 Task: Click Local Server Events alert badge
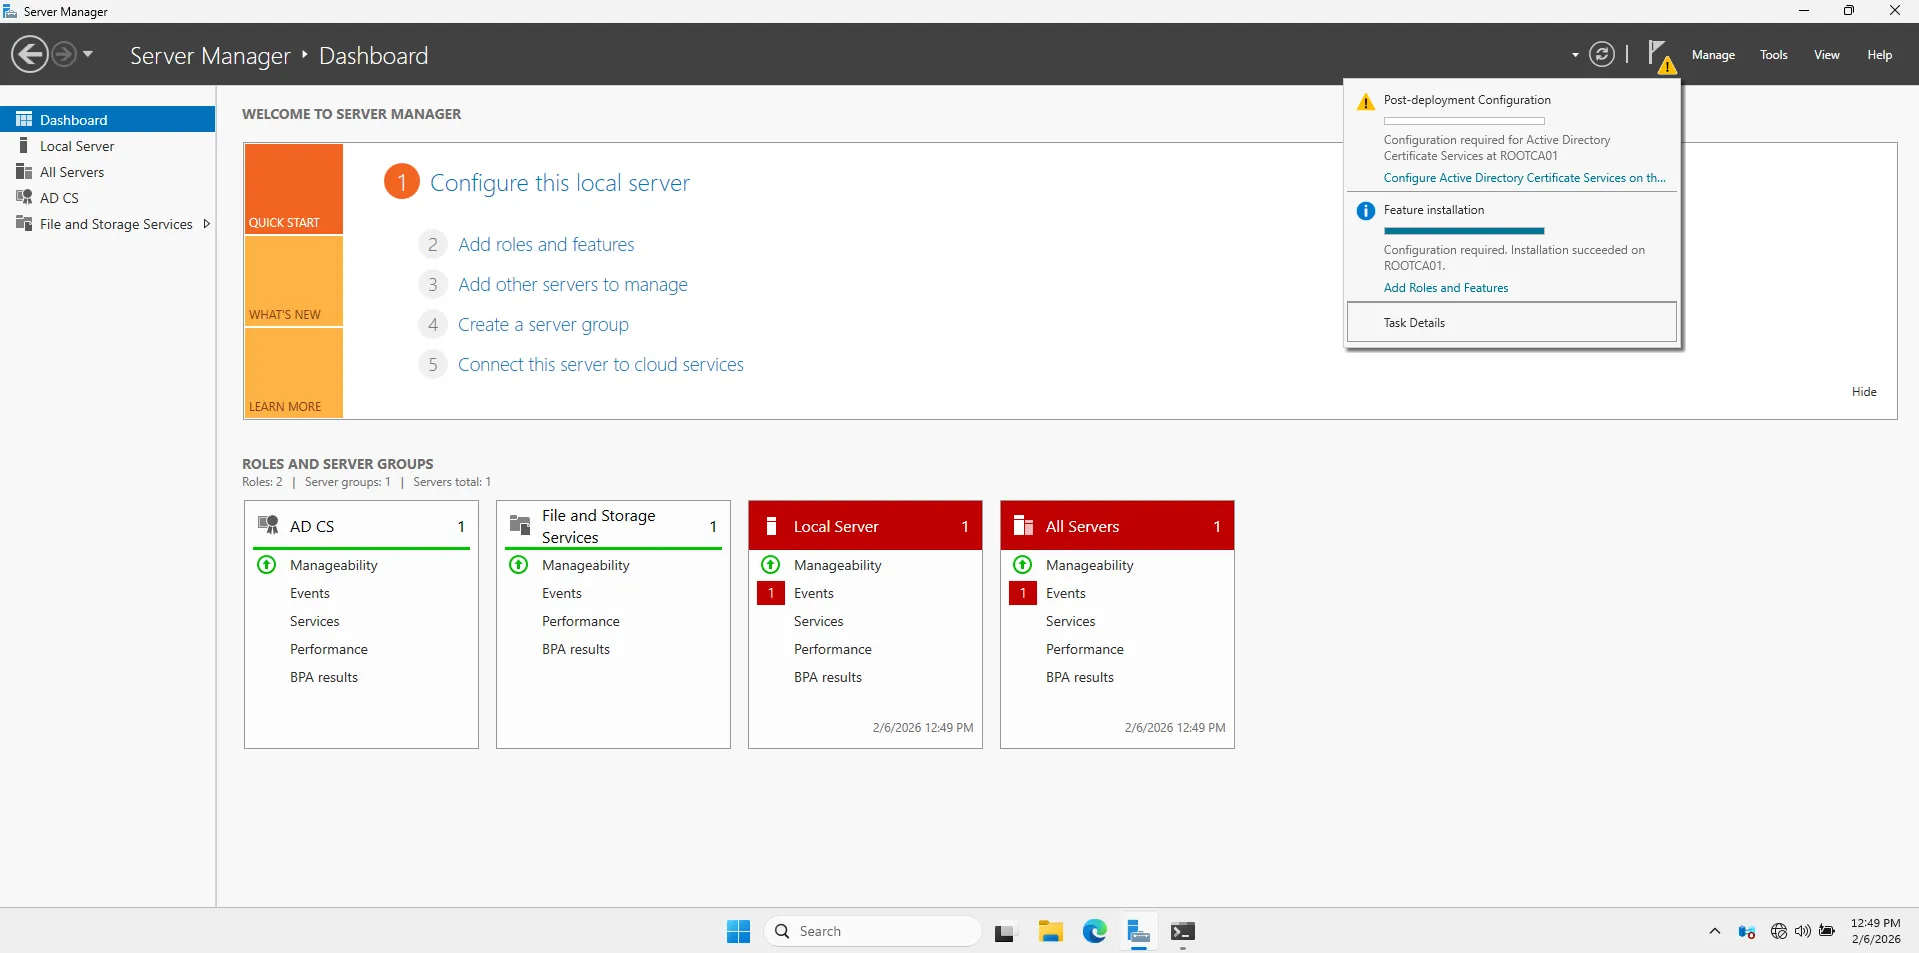[x=771, y=593]
